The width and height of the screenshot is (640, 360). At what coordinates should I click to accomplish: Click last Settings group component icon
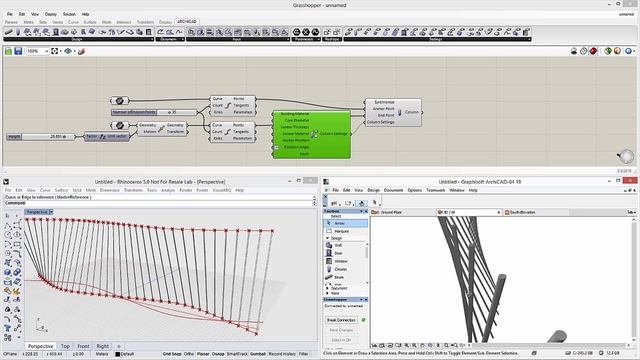point(526,32)
